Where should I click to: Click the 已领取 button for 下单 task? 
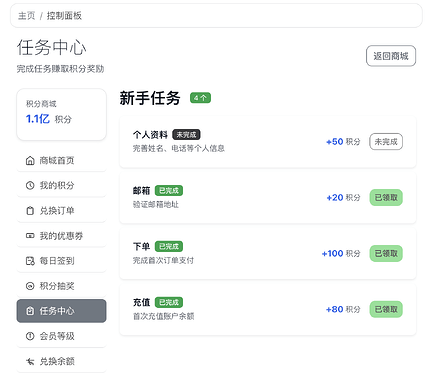(386, 254)
